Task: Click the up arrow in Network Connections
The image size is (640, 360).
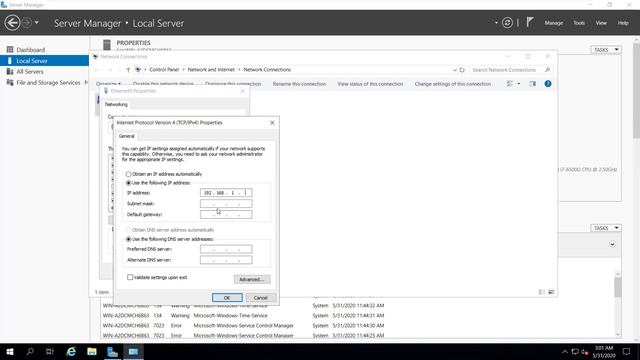Action: 128,70
